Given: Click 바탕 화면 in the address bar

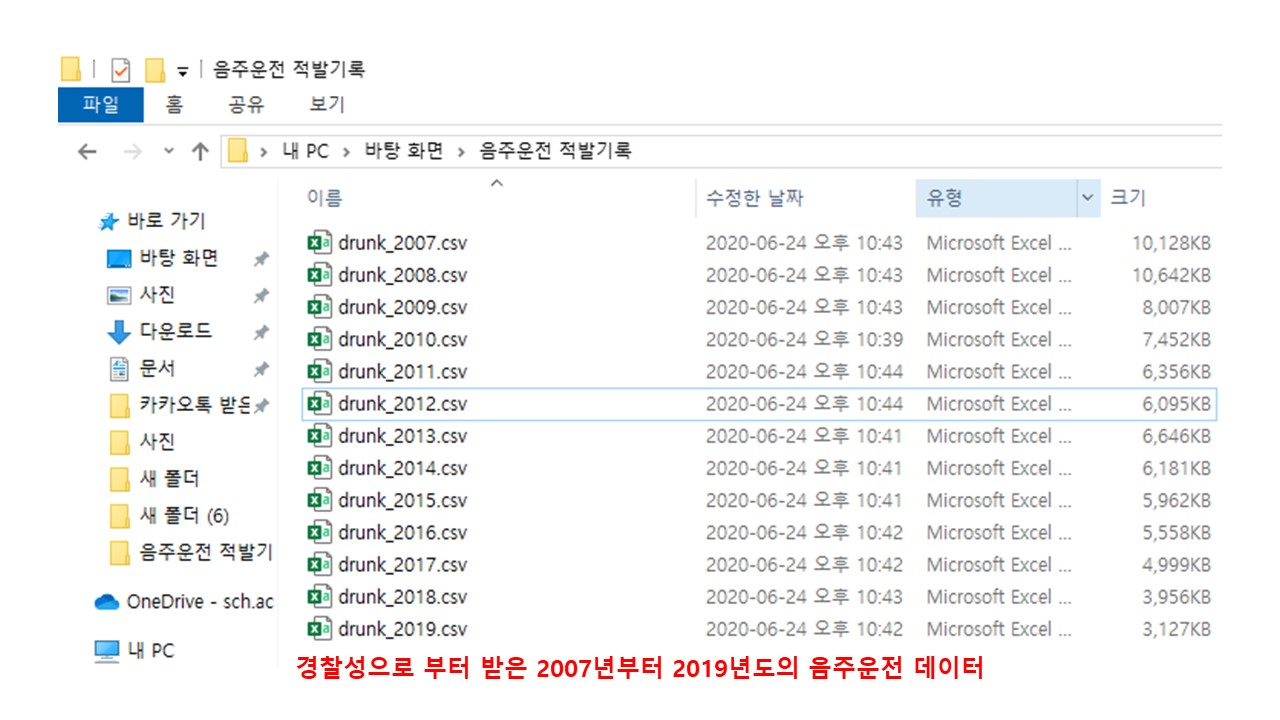Looking at the screenshot, I should coord(403,152).
